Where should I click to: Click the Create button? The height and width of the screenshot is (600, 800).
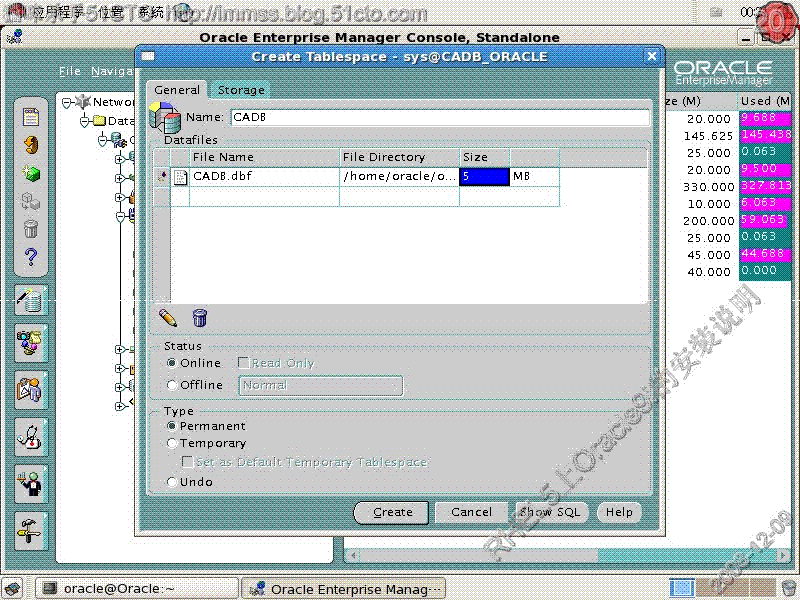click(x=392, y=512)
